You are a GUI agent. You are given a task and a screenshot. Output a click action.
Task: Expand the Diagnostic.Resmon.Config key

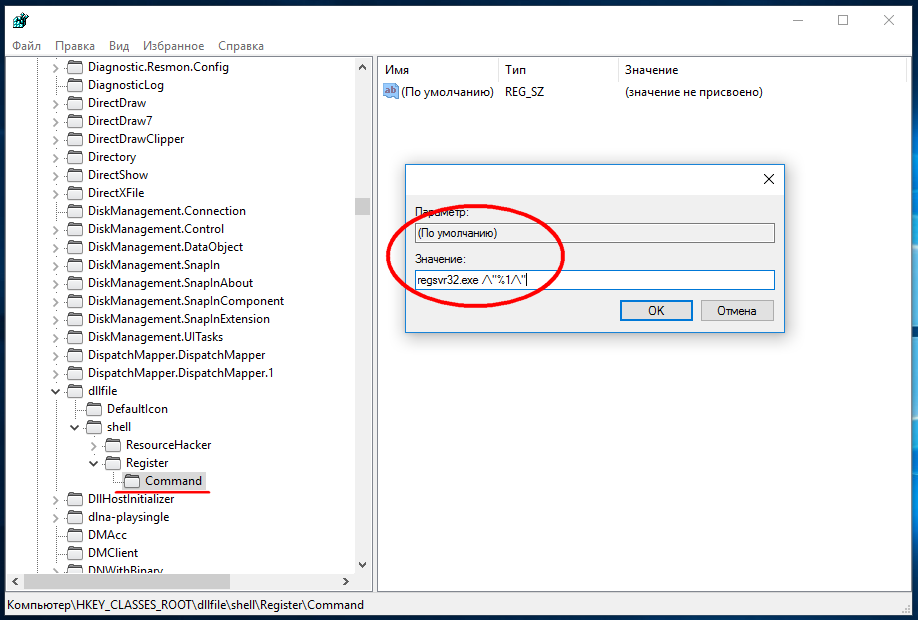point(56,67)
